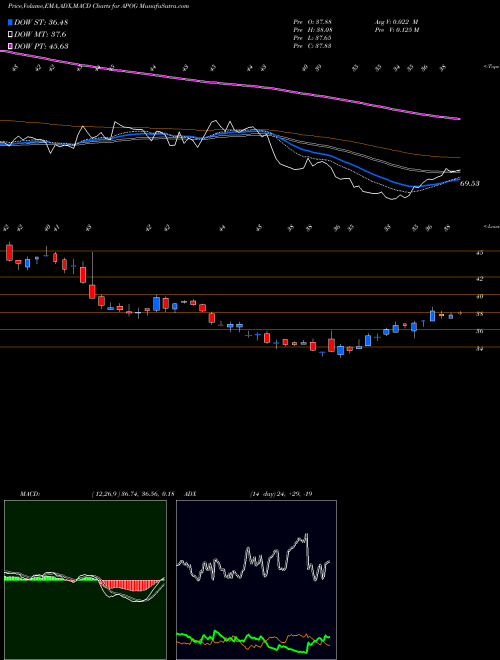Select the 'DOW PT: 45.63' legend label

click(x=41, y=46)
